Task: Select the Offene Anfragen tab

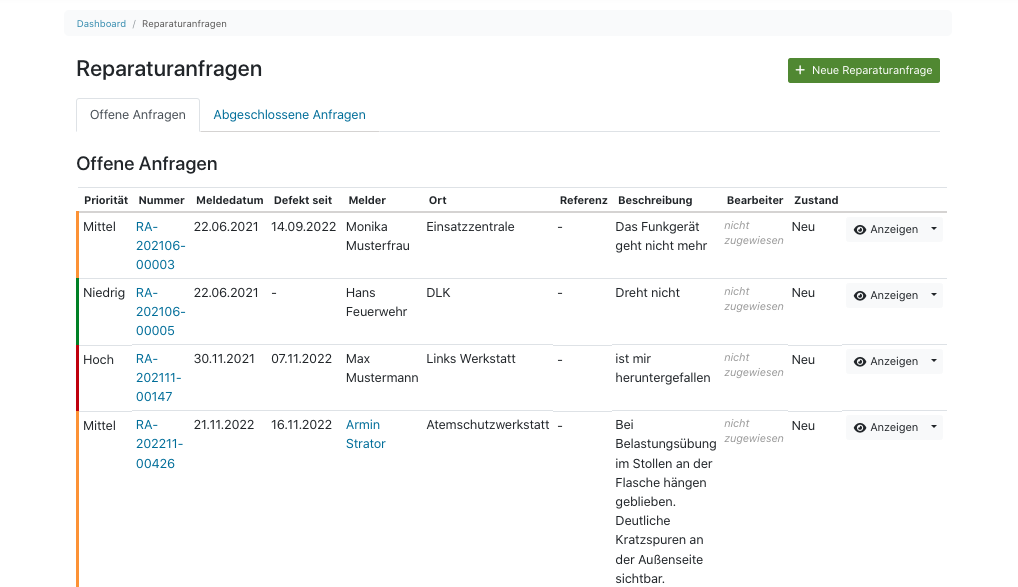Action: pos(138,115)
